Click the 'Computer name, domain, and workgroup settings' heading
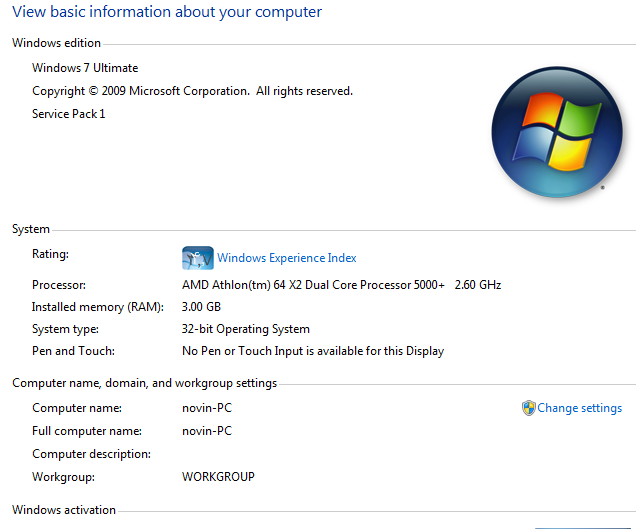Image resolution: width=639 pixels, height=529 pixels. pyautogui.click(x=145, y=383)
